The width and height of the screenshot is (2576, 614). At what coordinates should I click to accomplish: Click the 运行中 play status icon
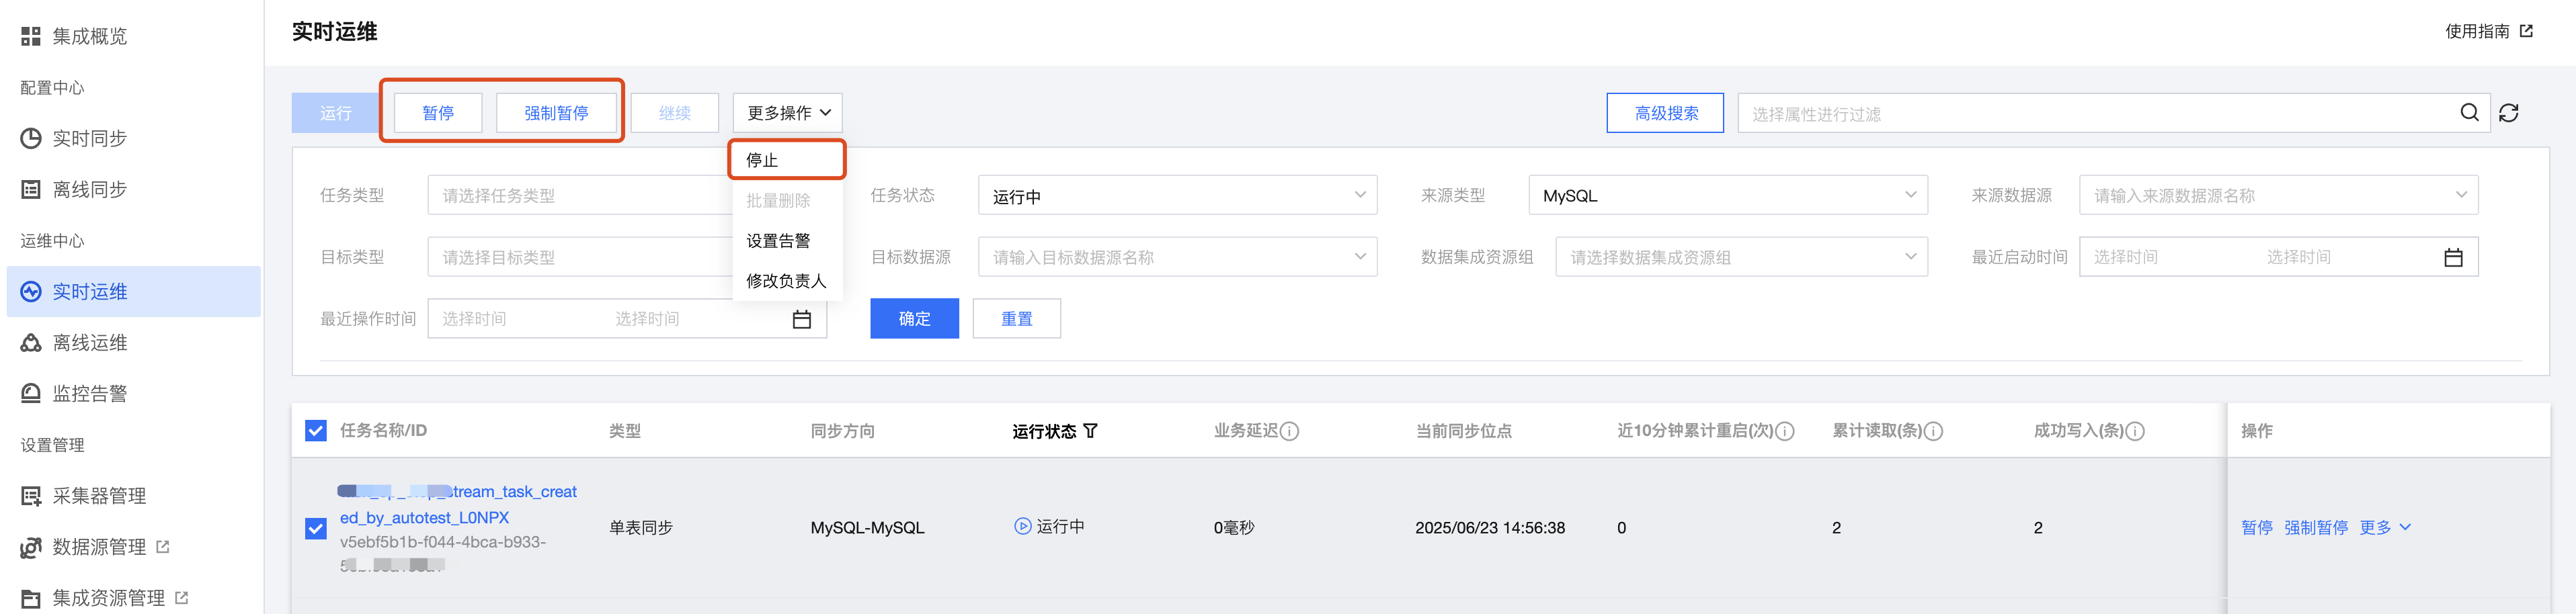coord(1022,526)
